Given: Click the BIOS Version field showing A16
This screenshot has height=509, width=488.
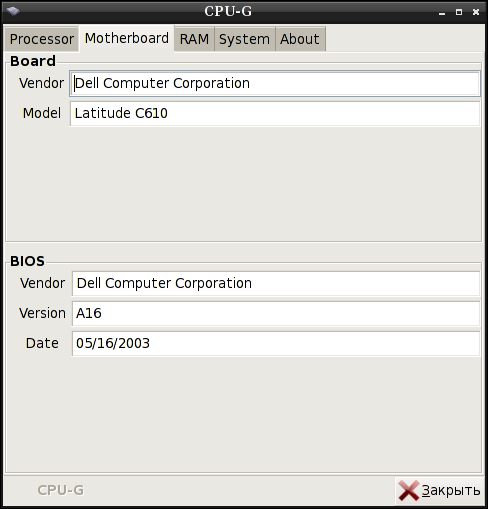Looking at the screenshot, I should (x=276, y=313).
